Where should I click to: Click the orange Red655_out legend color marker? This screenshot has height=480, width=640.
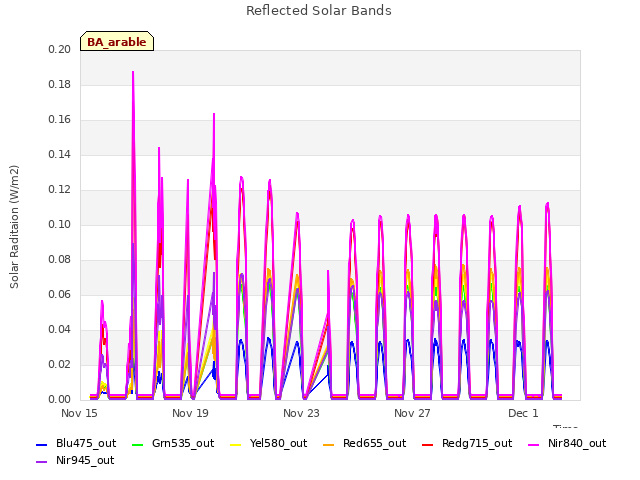click(x=329, y=444)
